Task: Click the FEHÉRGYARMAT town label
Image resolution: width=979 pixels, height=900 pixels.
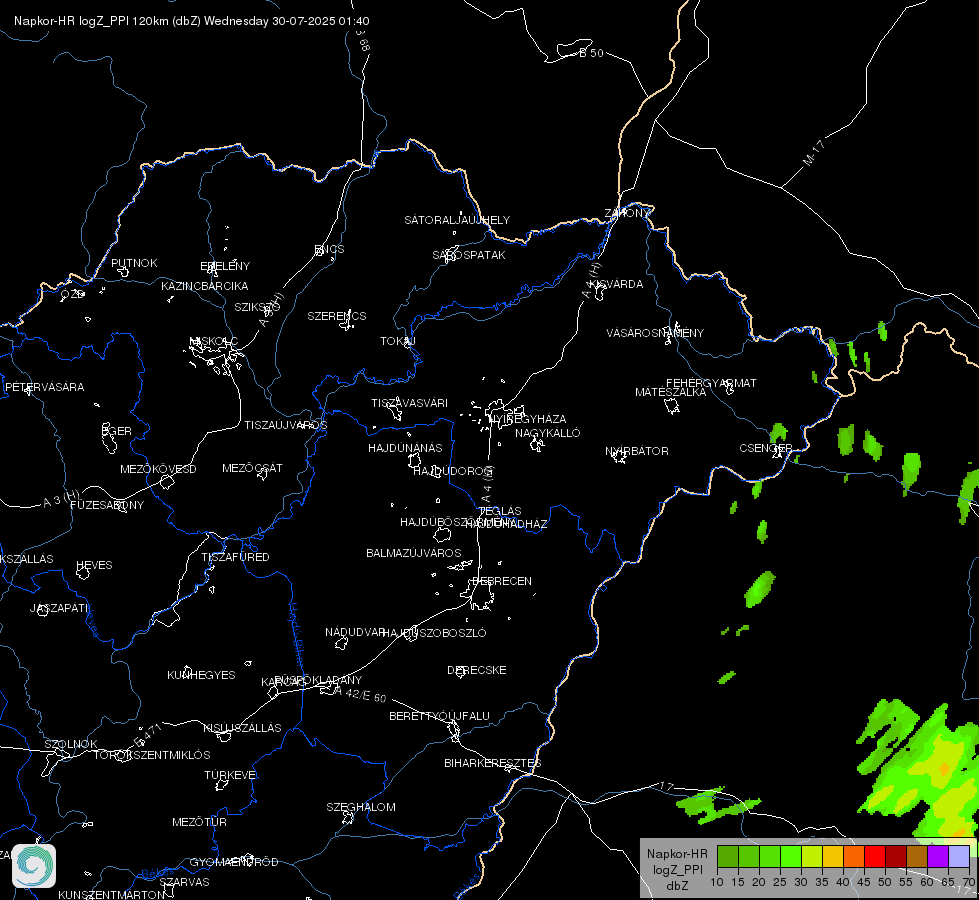Action: [x=711, y=383]
